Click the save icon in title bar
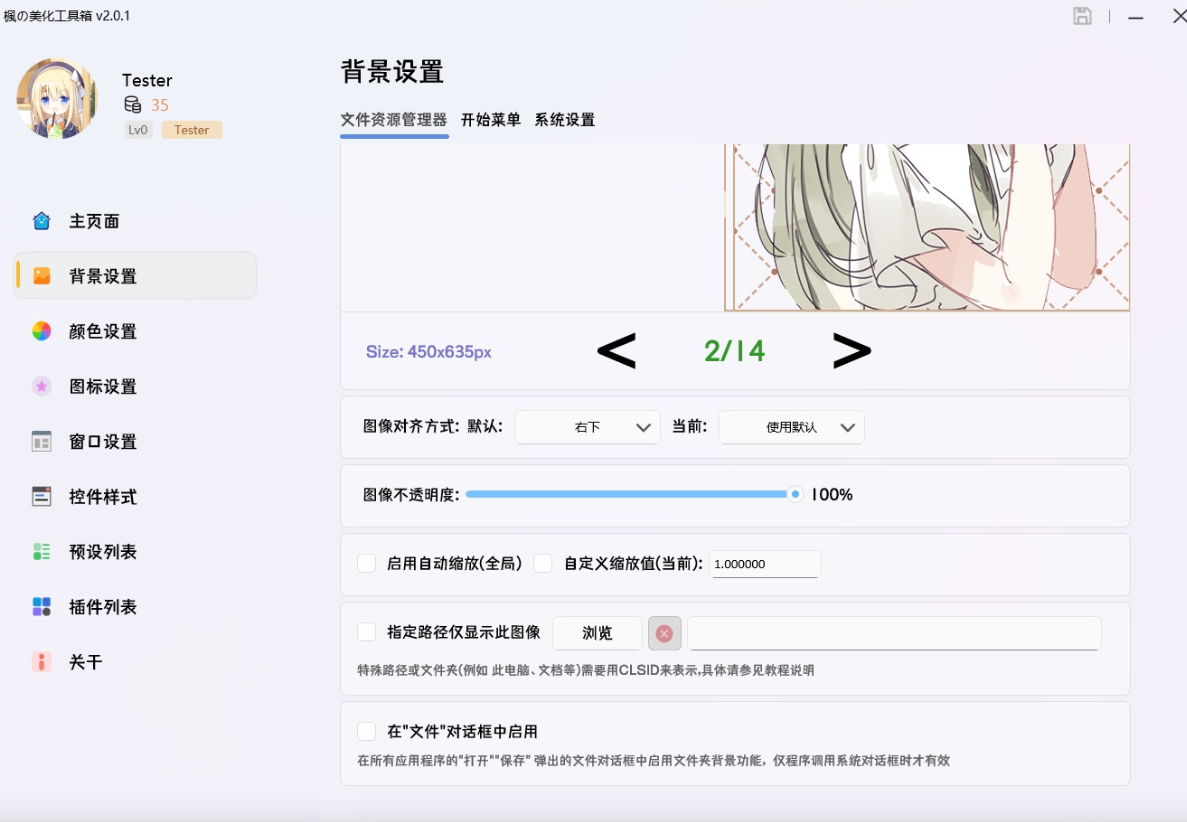The image size is (1187, 822). point(1083,16)
